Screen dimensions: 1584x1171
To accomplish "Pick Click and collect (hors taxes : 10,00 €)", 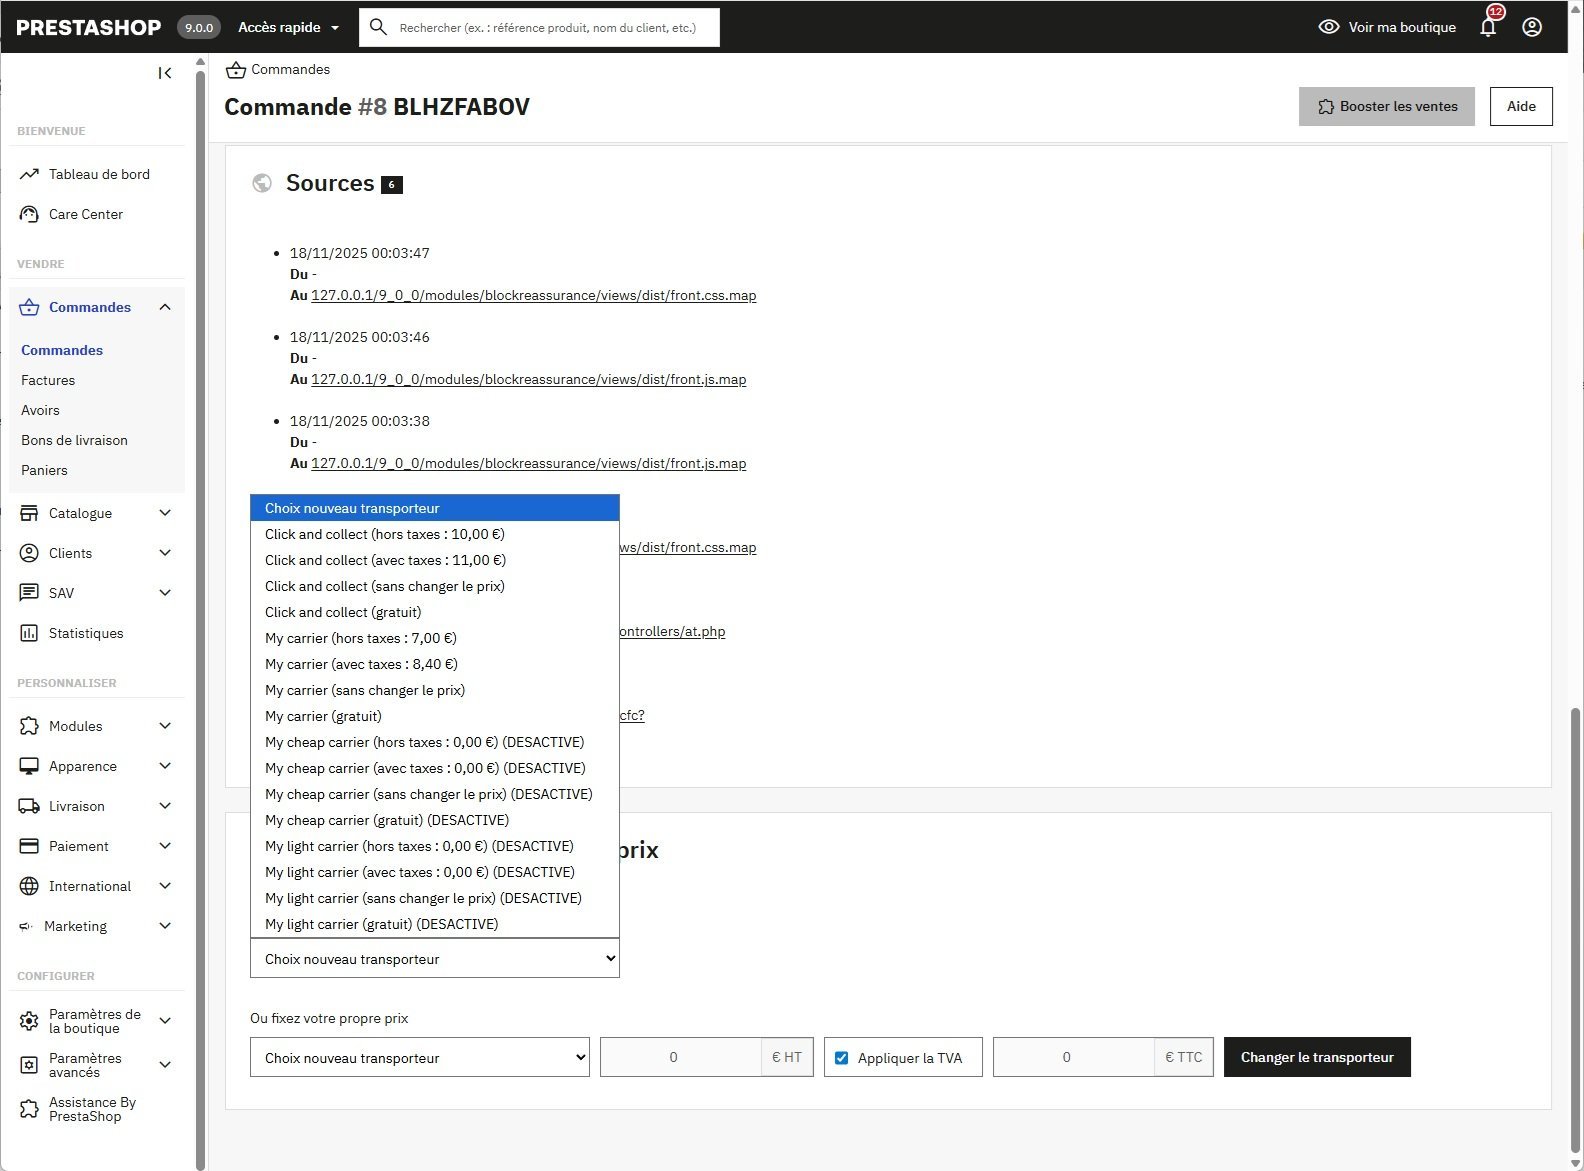I will point(435,534).
